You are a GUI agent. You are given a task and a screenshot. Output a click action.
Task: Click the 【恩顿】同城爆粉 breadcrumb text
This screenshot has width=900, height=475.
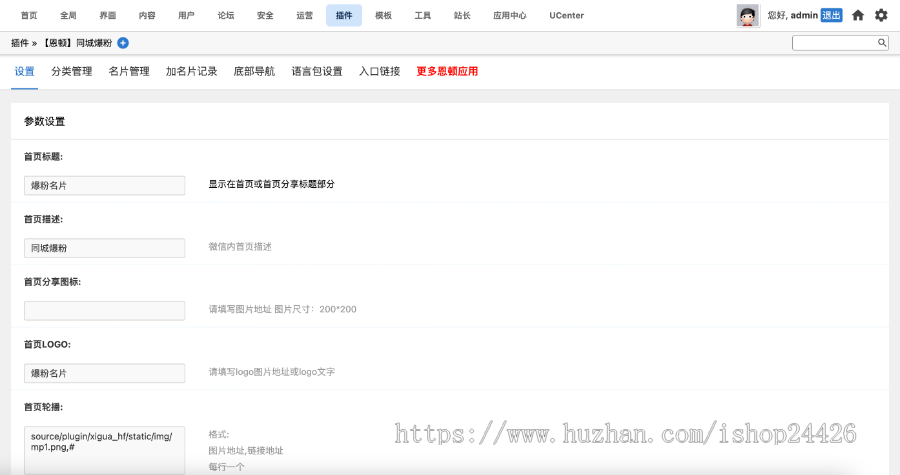click(76, 43)
